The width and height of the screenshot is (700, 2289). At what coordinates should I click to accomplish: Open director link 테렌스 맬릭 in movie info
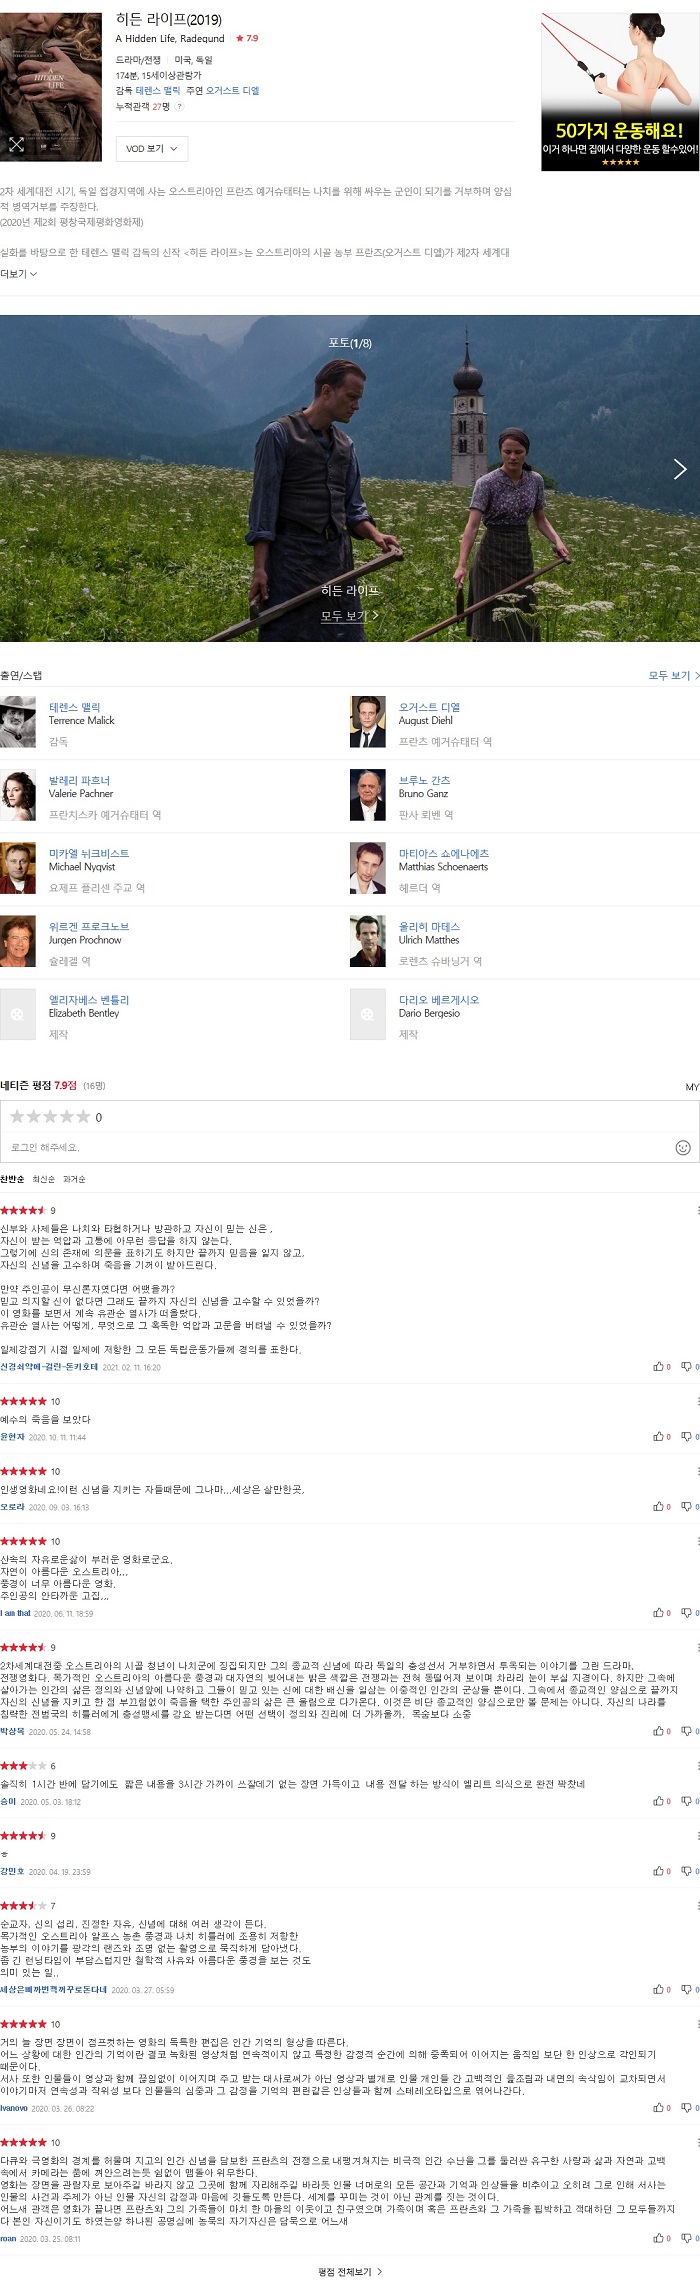tap(158, 90)
